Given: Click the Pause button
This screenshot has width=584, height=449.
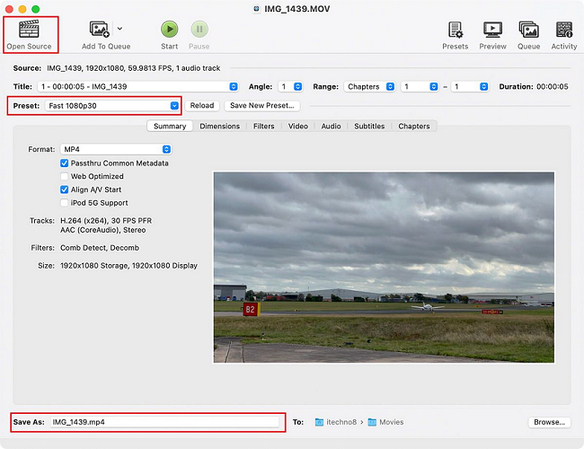Looking at the screenshot, I should (x=199, y=29).
